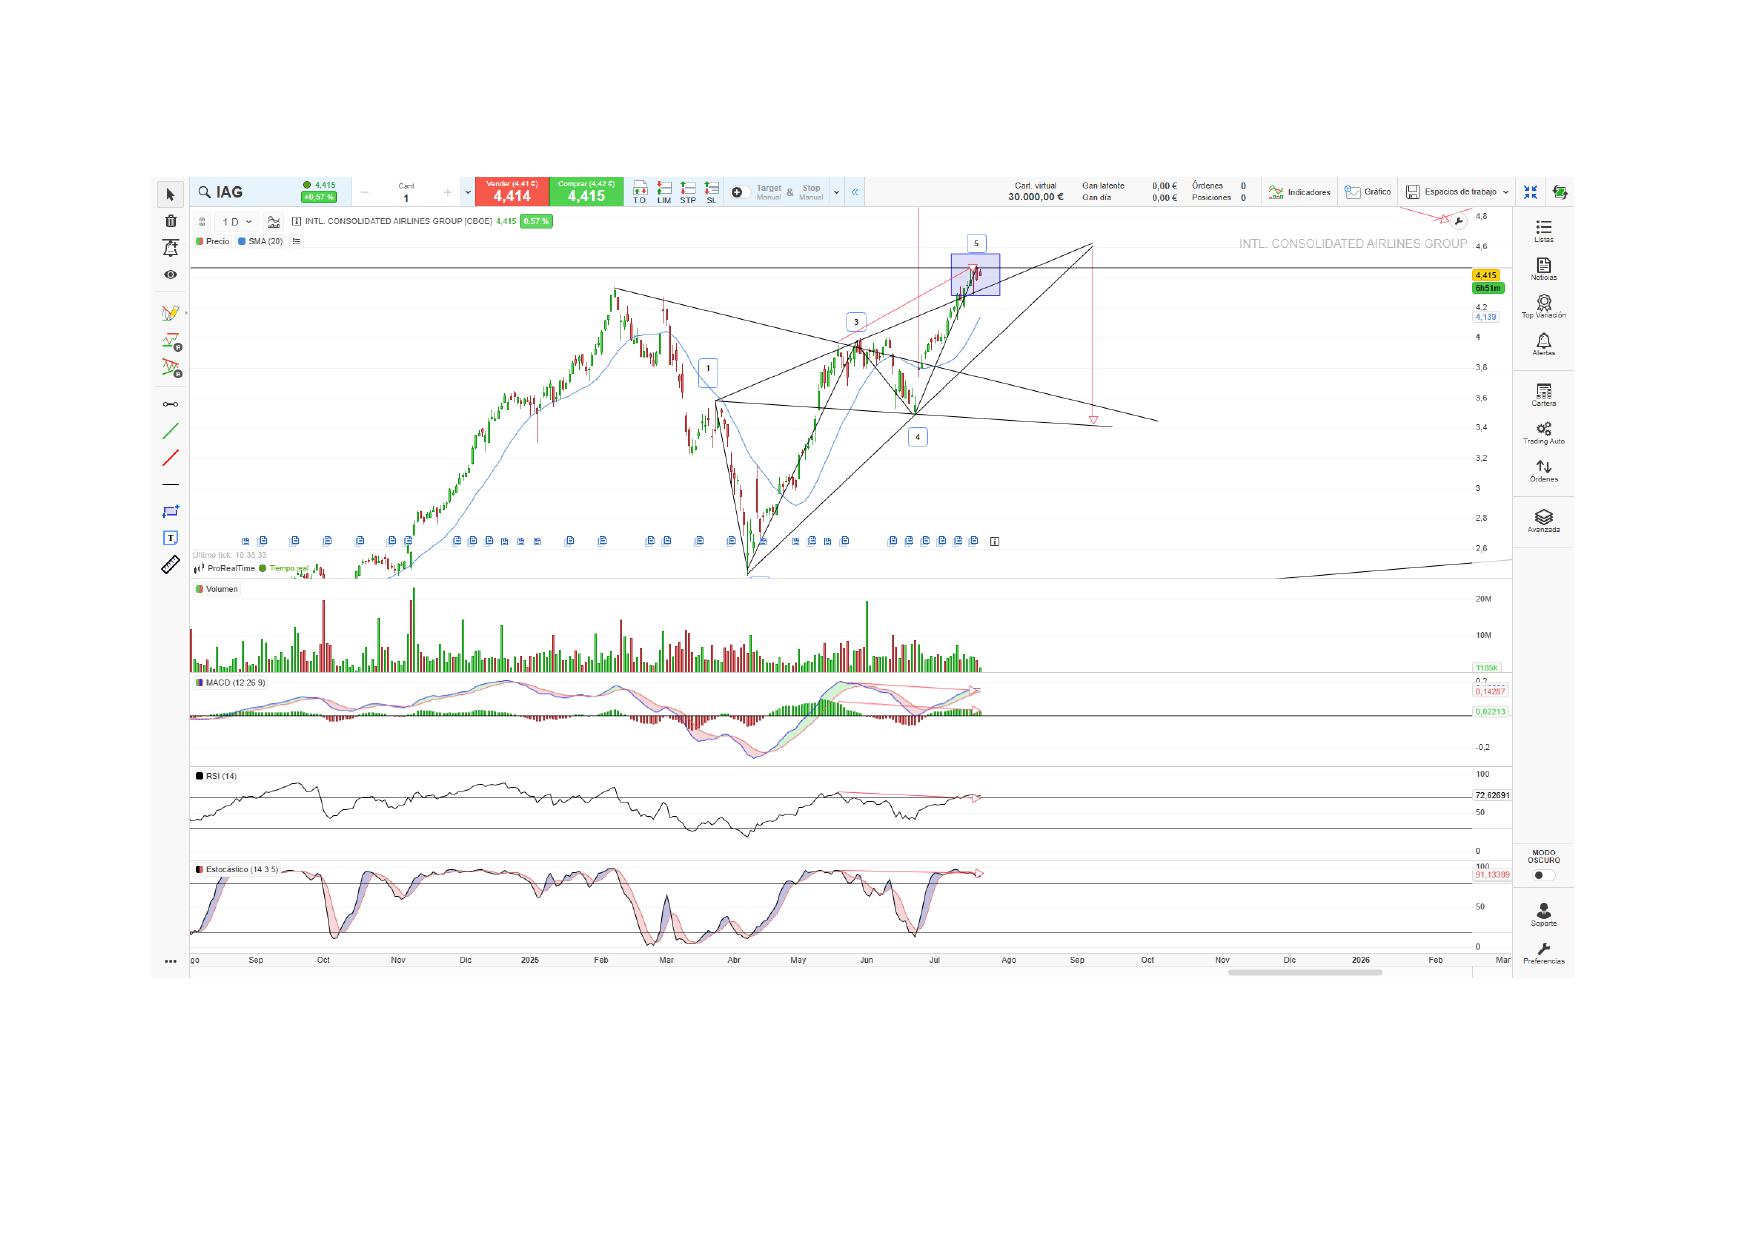Click the 4,415 price axis label
The image size is (1754, 1240).
(x=1485, y=275)
